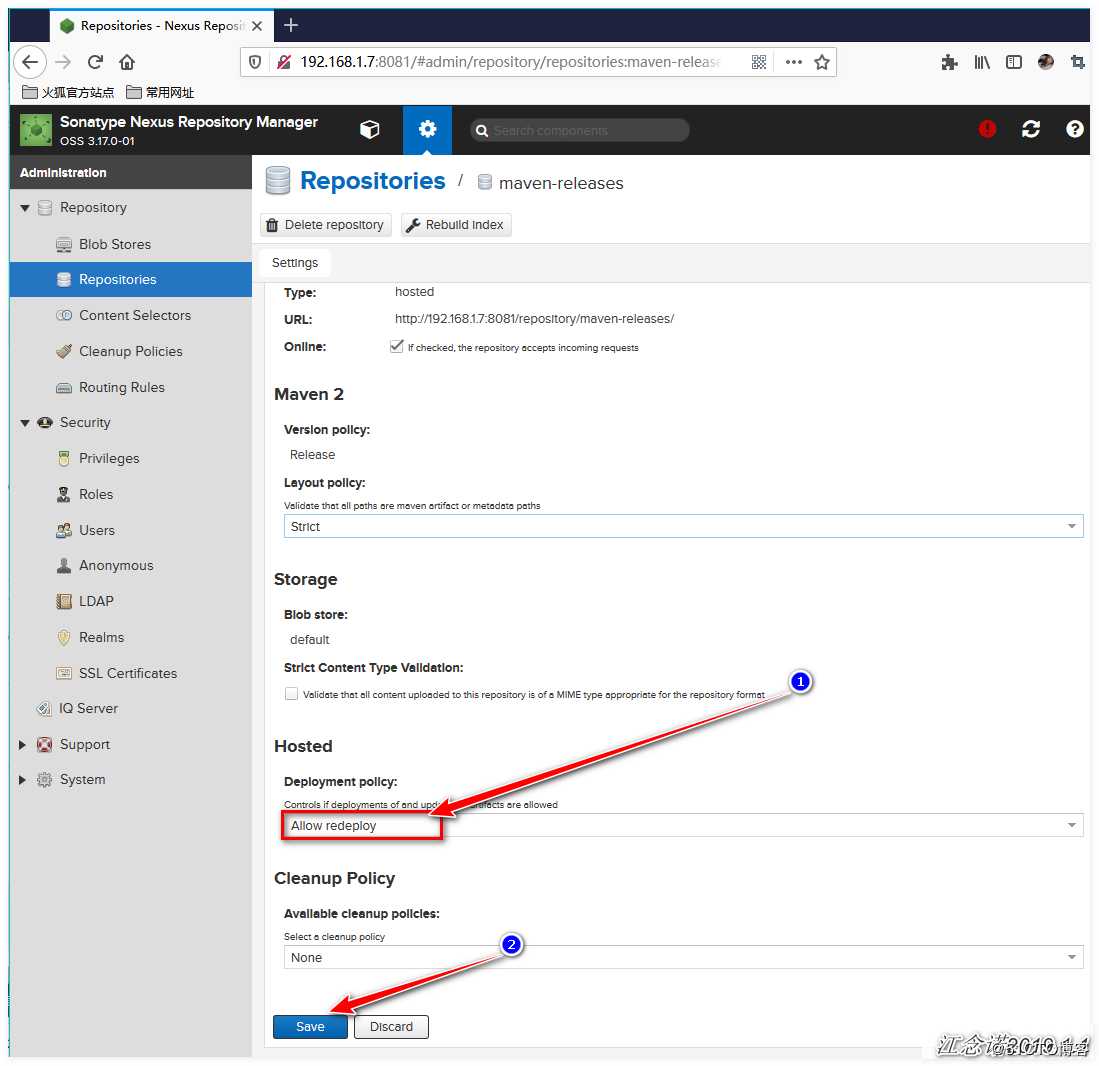Open the 火狐官方站点 bookmark folder

click(68, 93)
